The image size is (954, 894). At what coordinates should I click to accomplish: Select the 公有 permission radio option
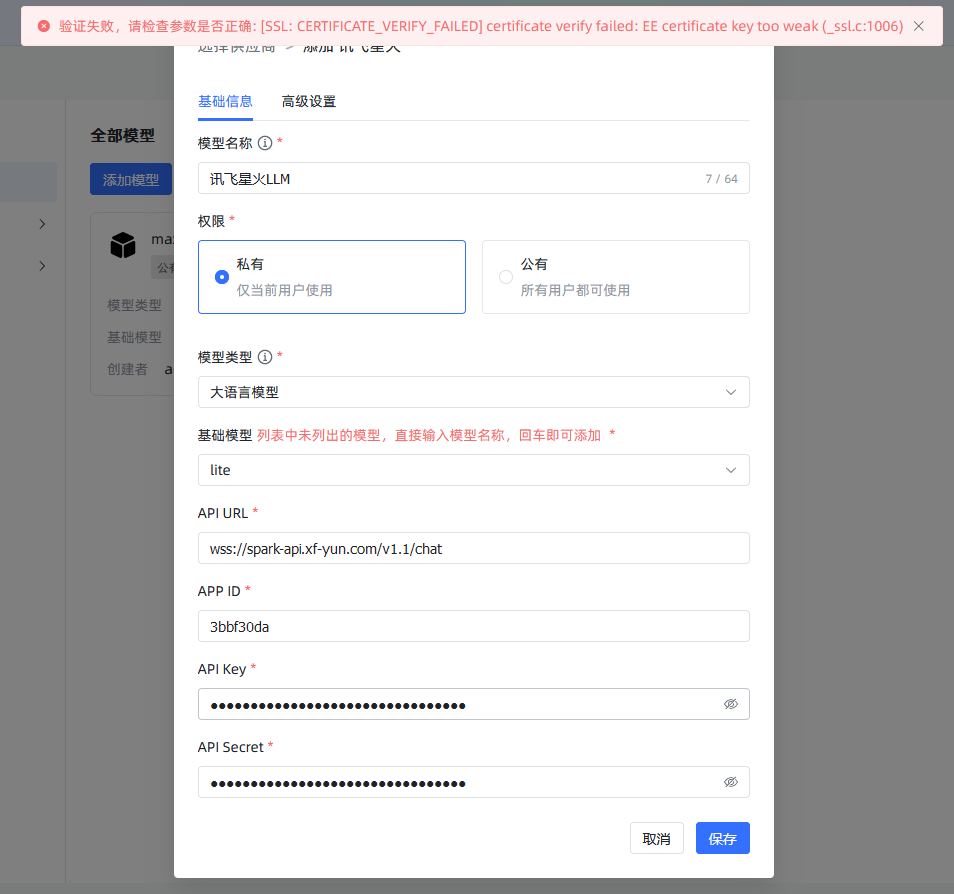click(616, 277)
